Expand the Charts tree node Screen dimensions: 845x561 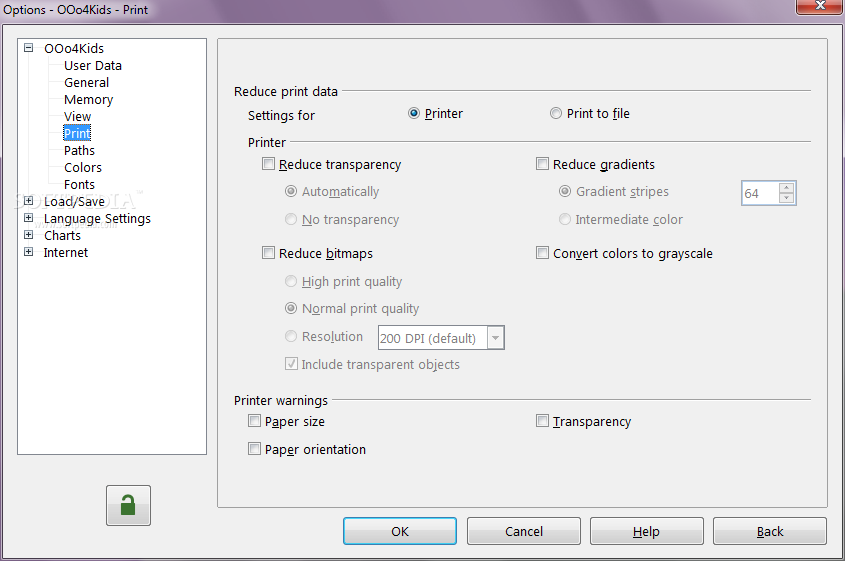(29, 235)
